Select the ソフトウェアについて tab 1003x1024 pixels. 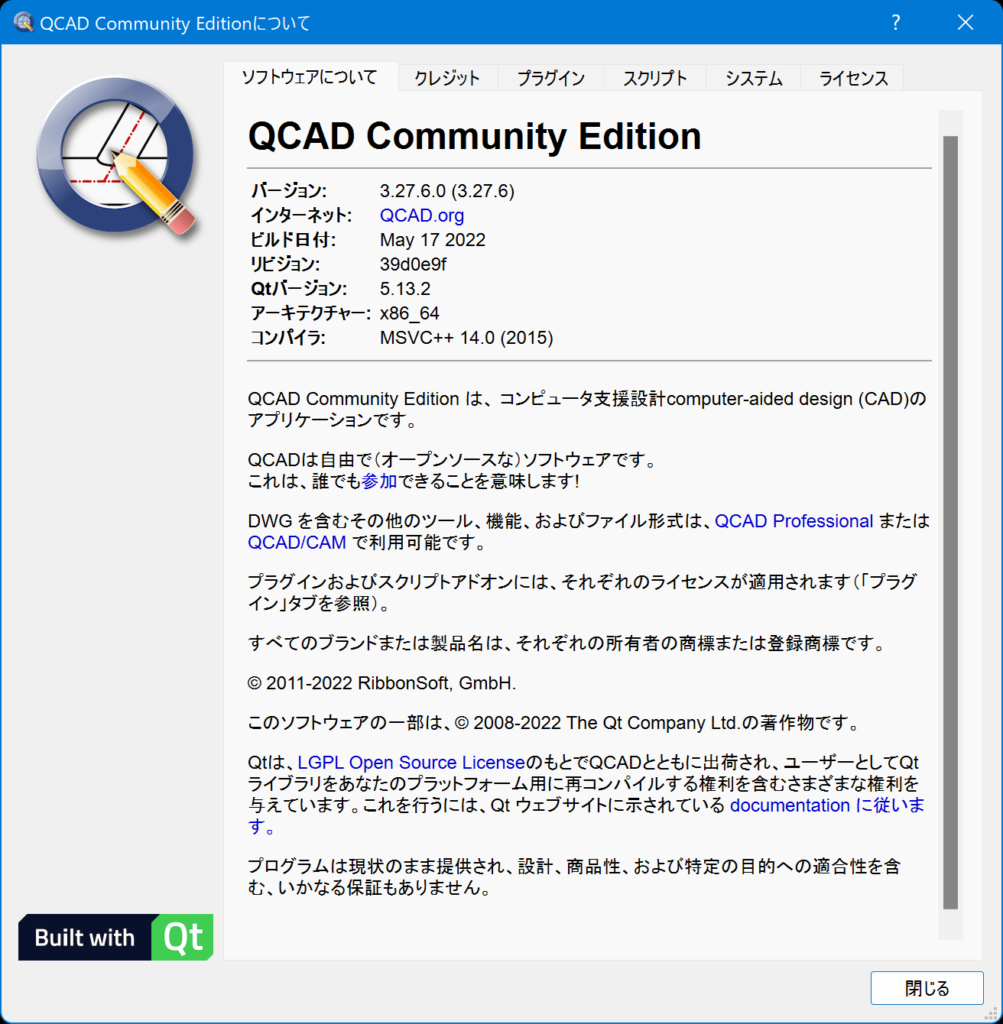click(x=310, y=77)
